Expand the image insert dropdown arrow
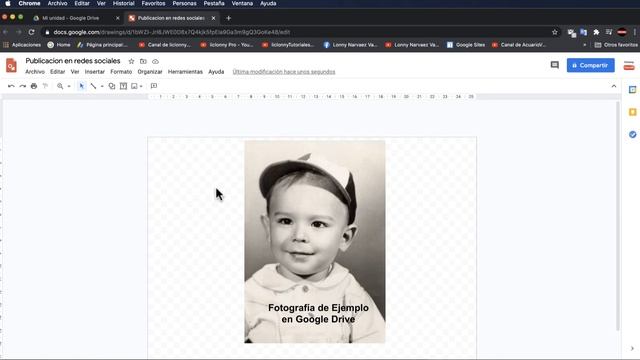Viewport: 640px width, 360px height. tap(141, 86)
